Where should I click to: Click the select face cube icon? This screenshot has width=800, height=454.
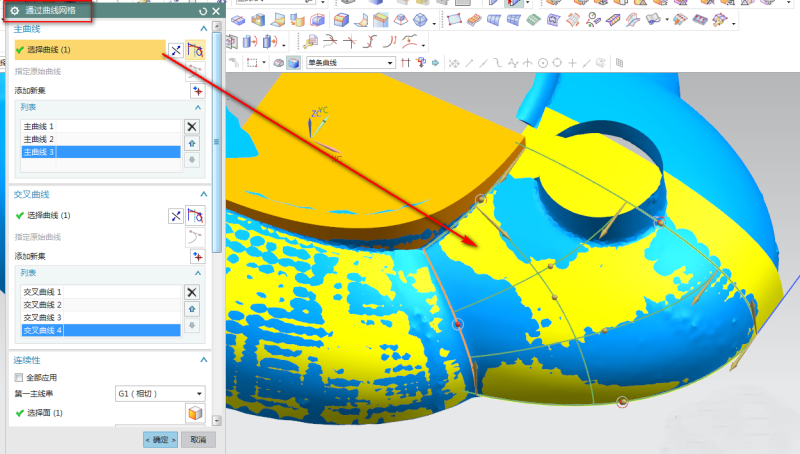pos(194,413)
